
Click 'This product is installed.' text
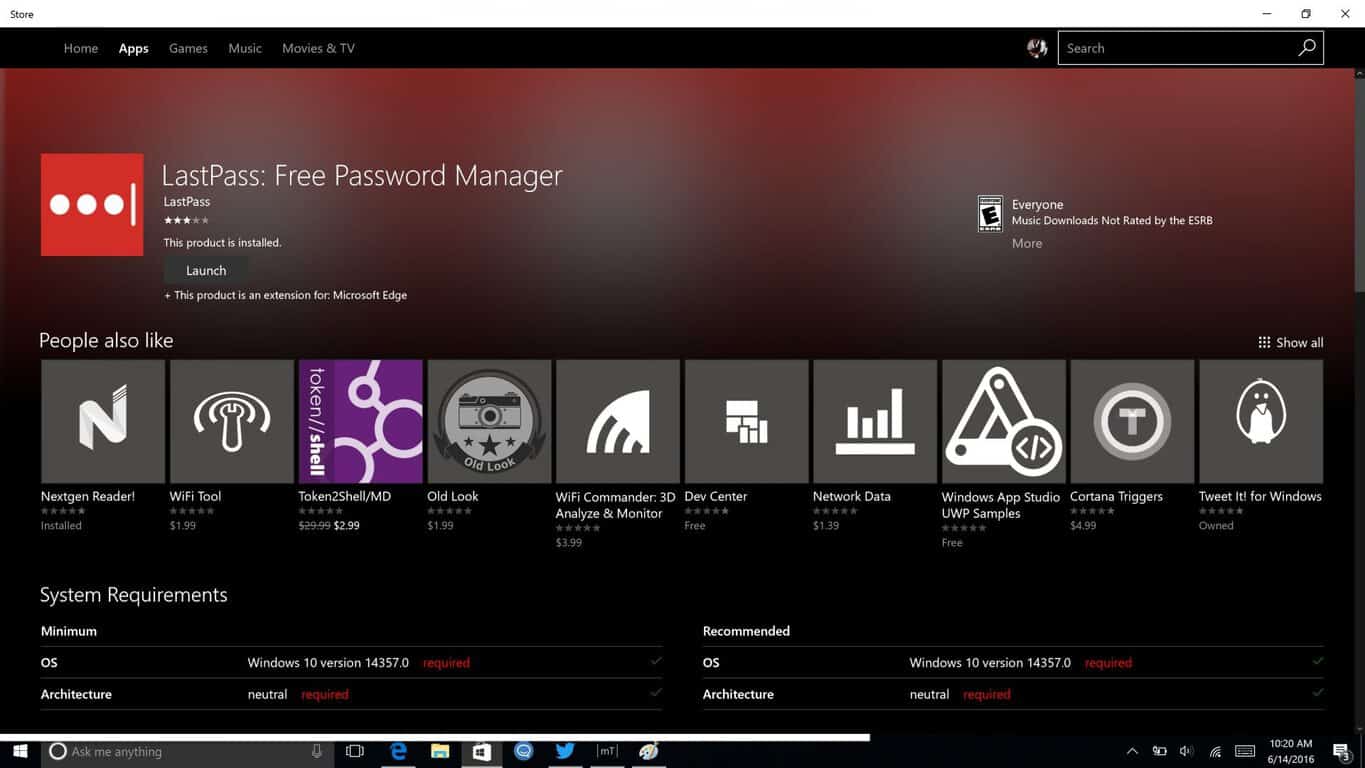click(223, 243)
